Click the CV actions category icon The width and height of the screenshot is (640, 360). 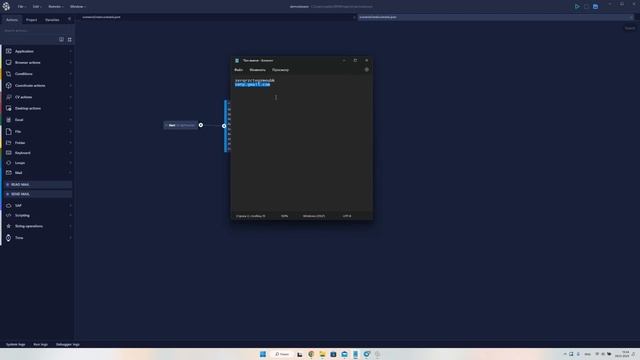[9, 97]
